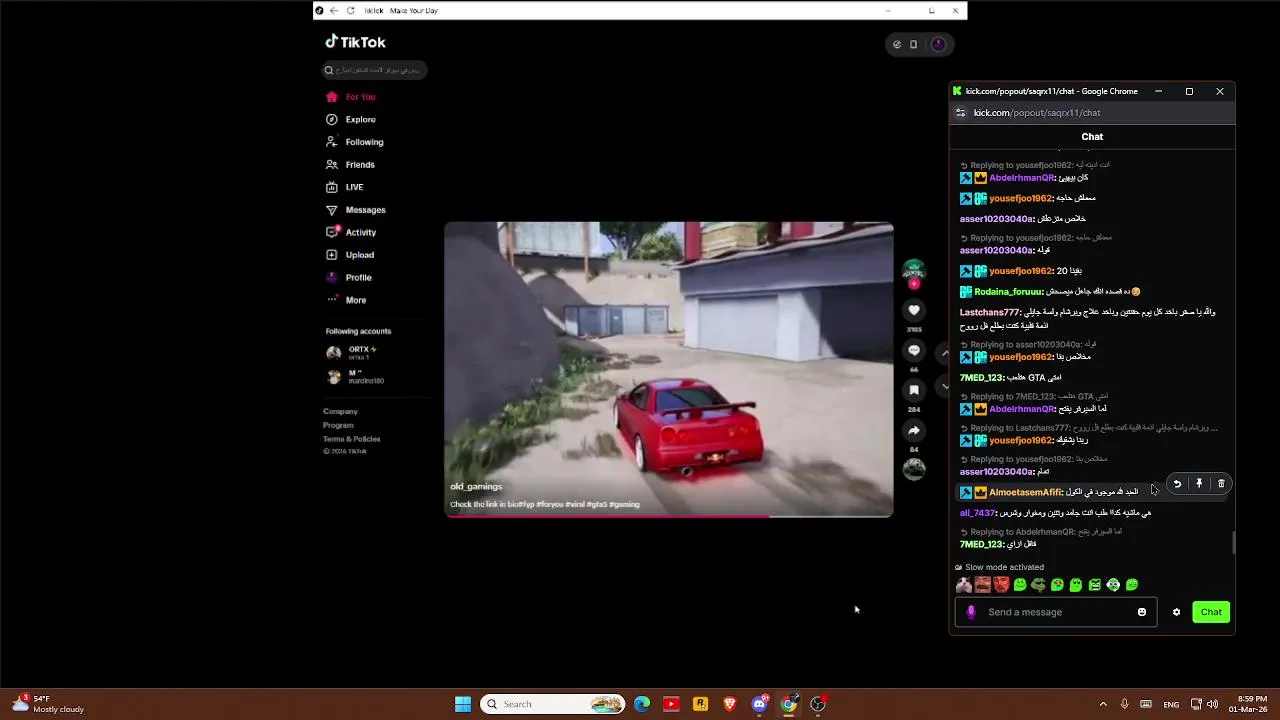
Task: Click the video creator avatar above like
Action: pos(914,270)
